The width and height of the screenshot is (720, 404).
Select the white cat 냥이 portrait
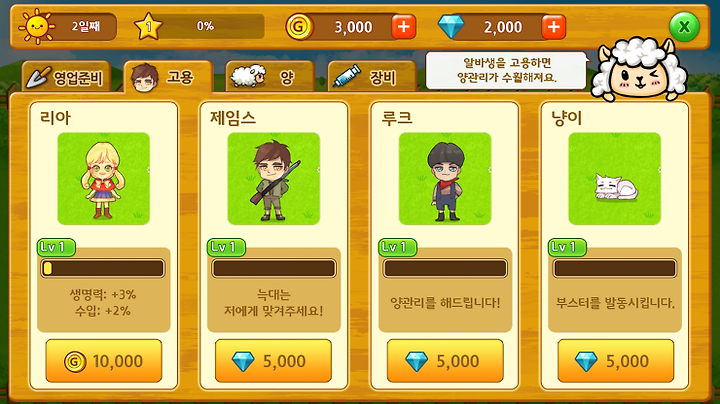[x=614, y=179]
